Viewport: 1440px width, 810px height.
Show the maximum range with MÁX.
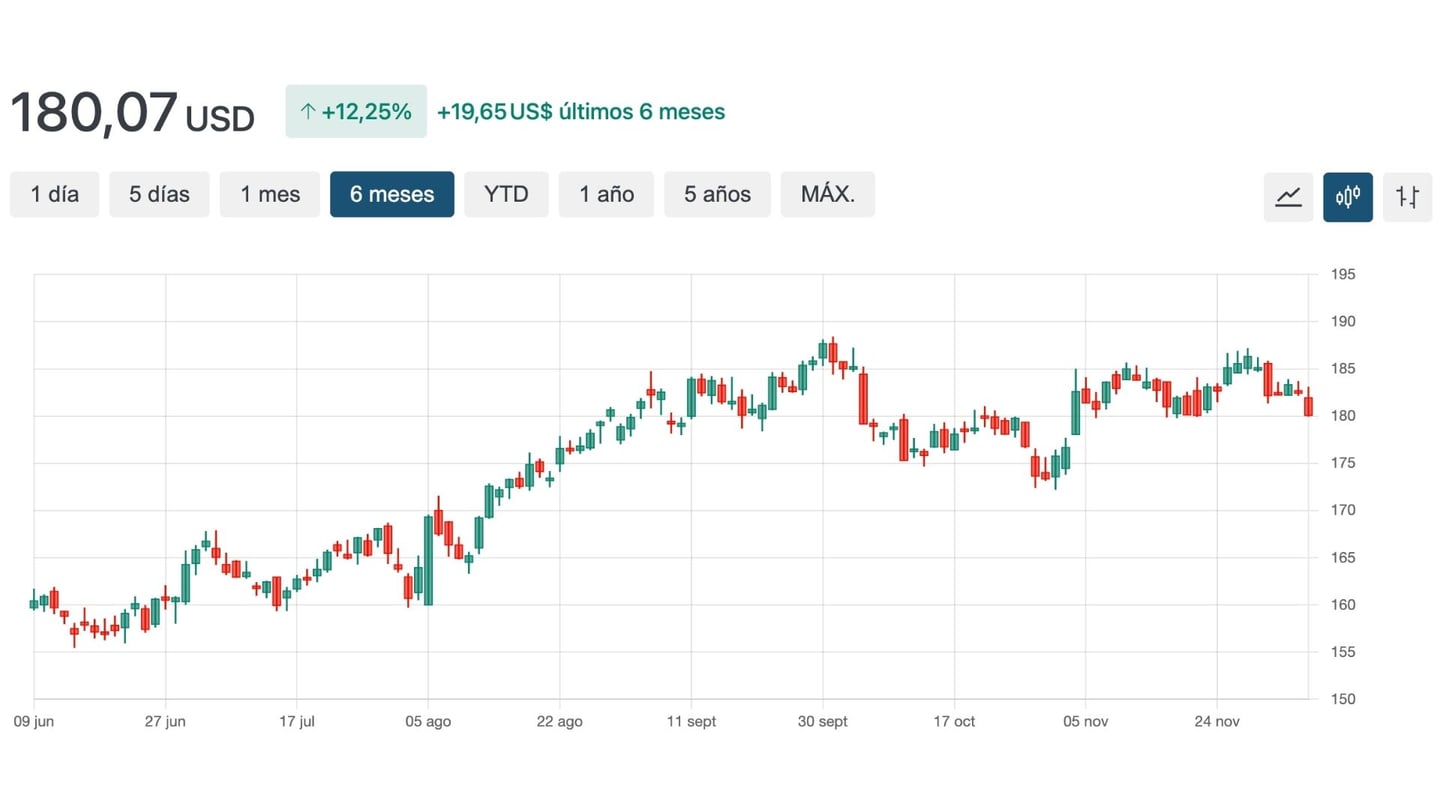click(827, 194)
